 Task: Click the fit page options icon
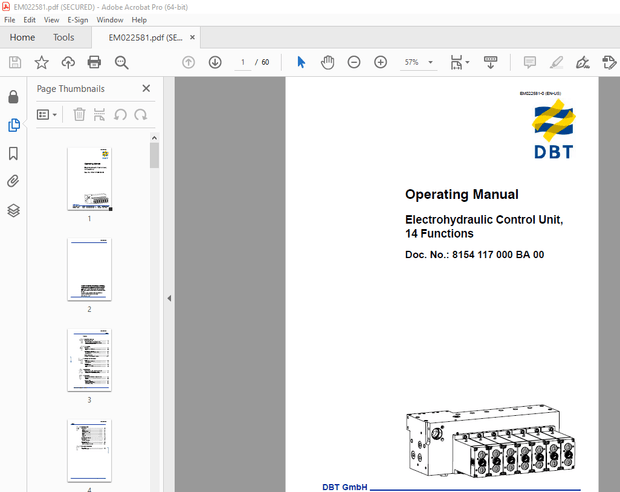pos(456,62)
